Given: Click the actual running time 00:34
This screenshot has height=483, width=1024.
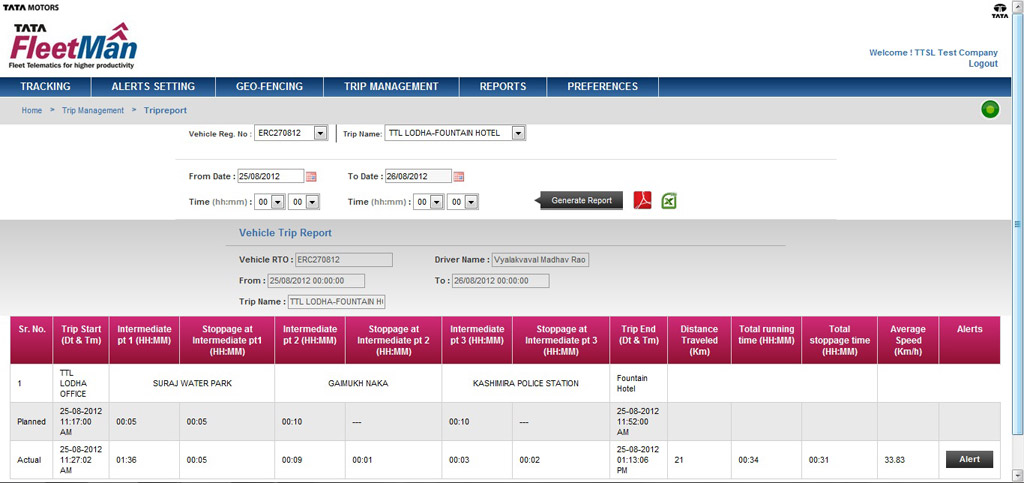Looking at the screenshot, I should tap(748, 460).
